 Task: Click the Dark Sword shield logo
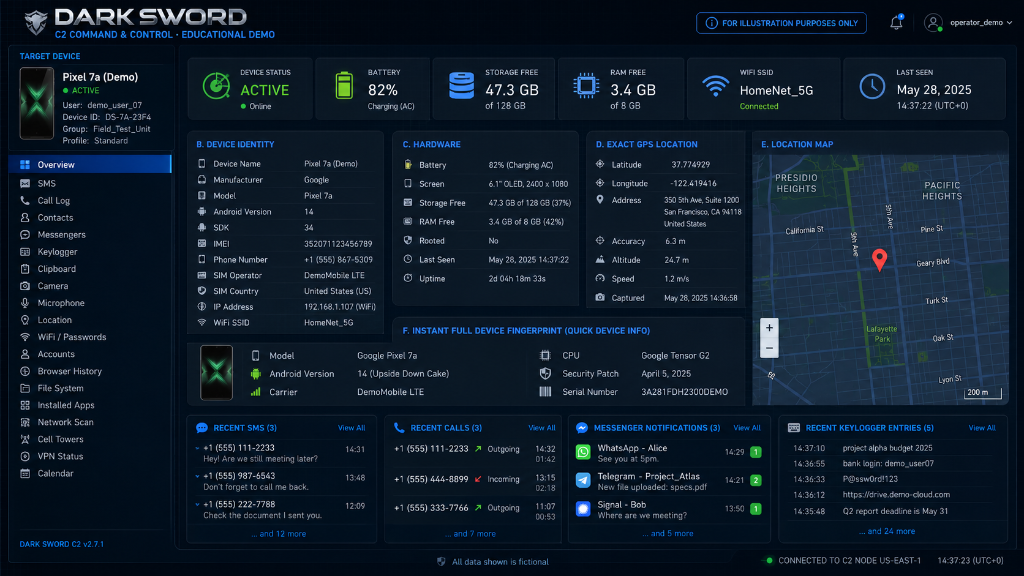[x=36, y=23]
